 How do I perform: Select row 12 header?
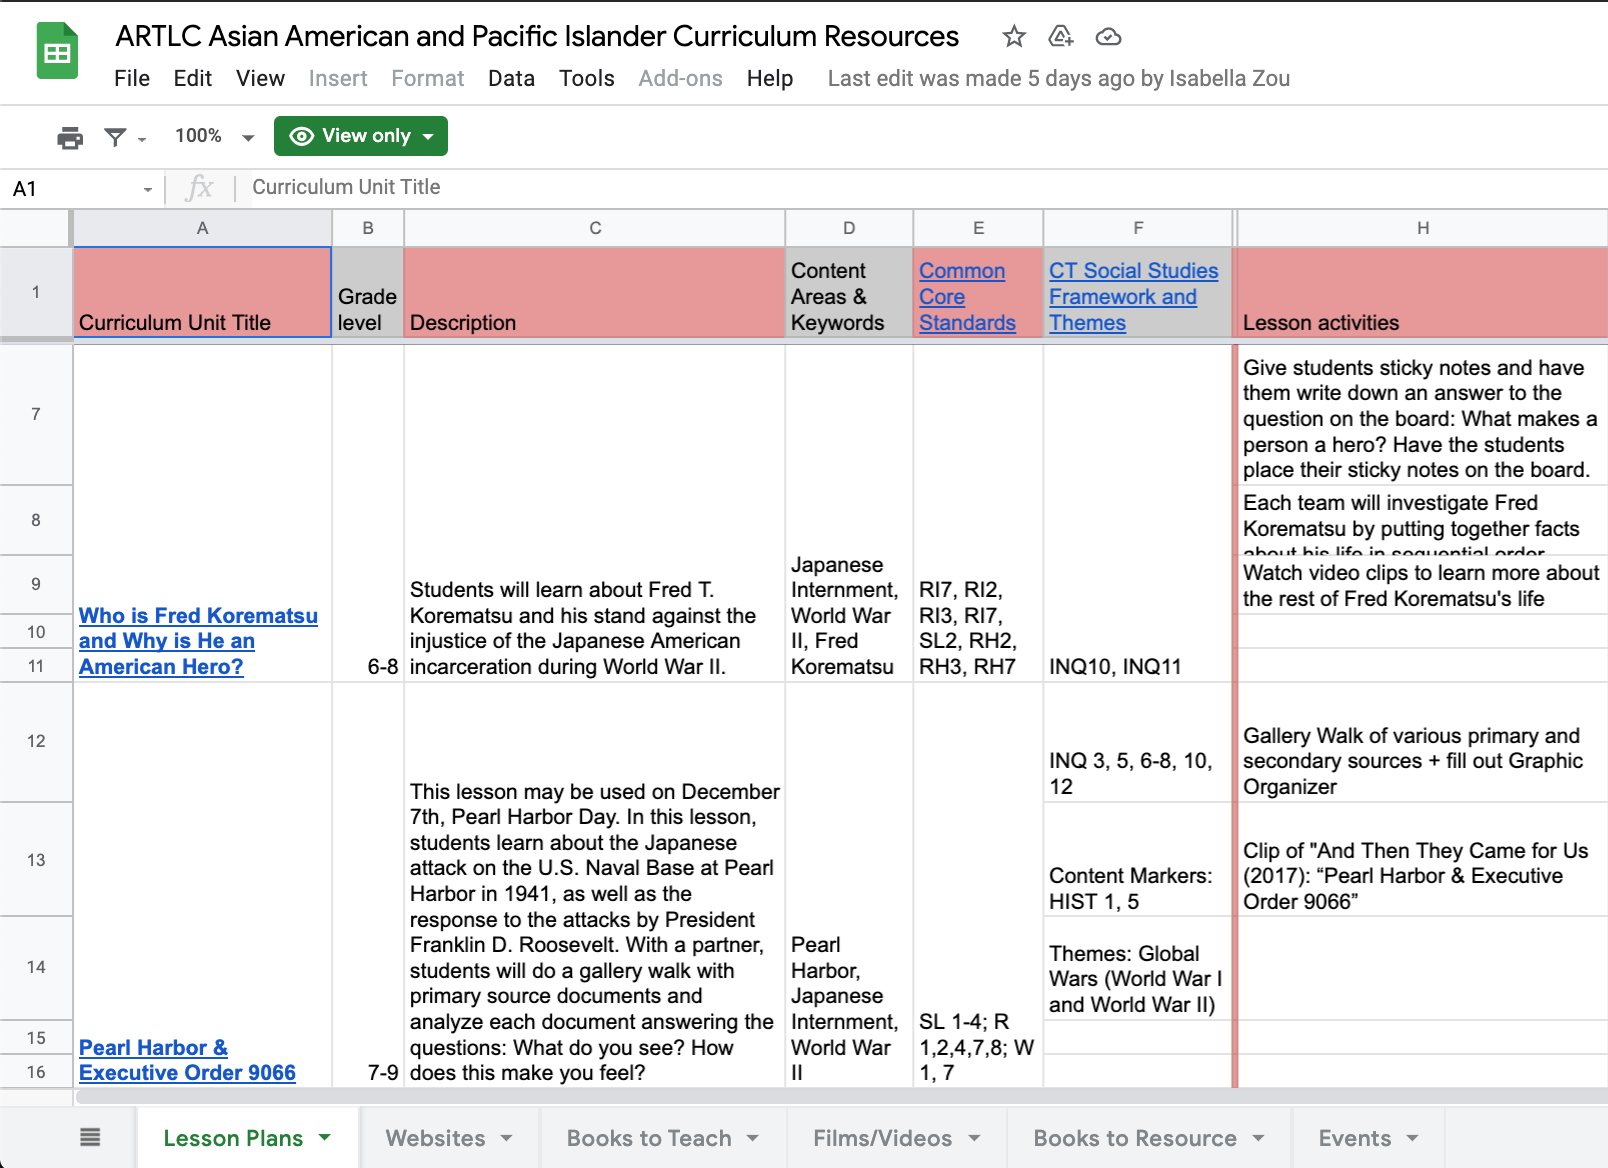(36, 741)
